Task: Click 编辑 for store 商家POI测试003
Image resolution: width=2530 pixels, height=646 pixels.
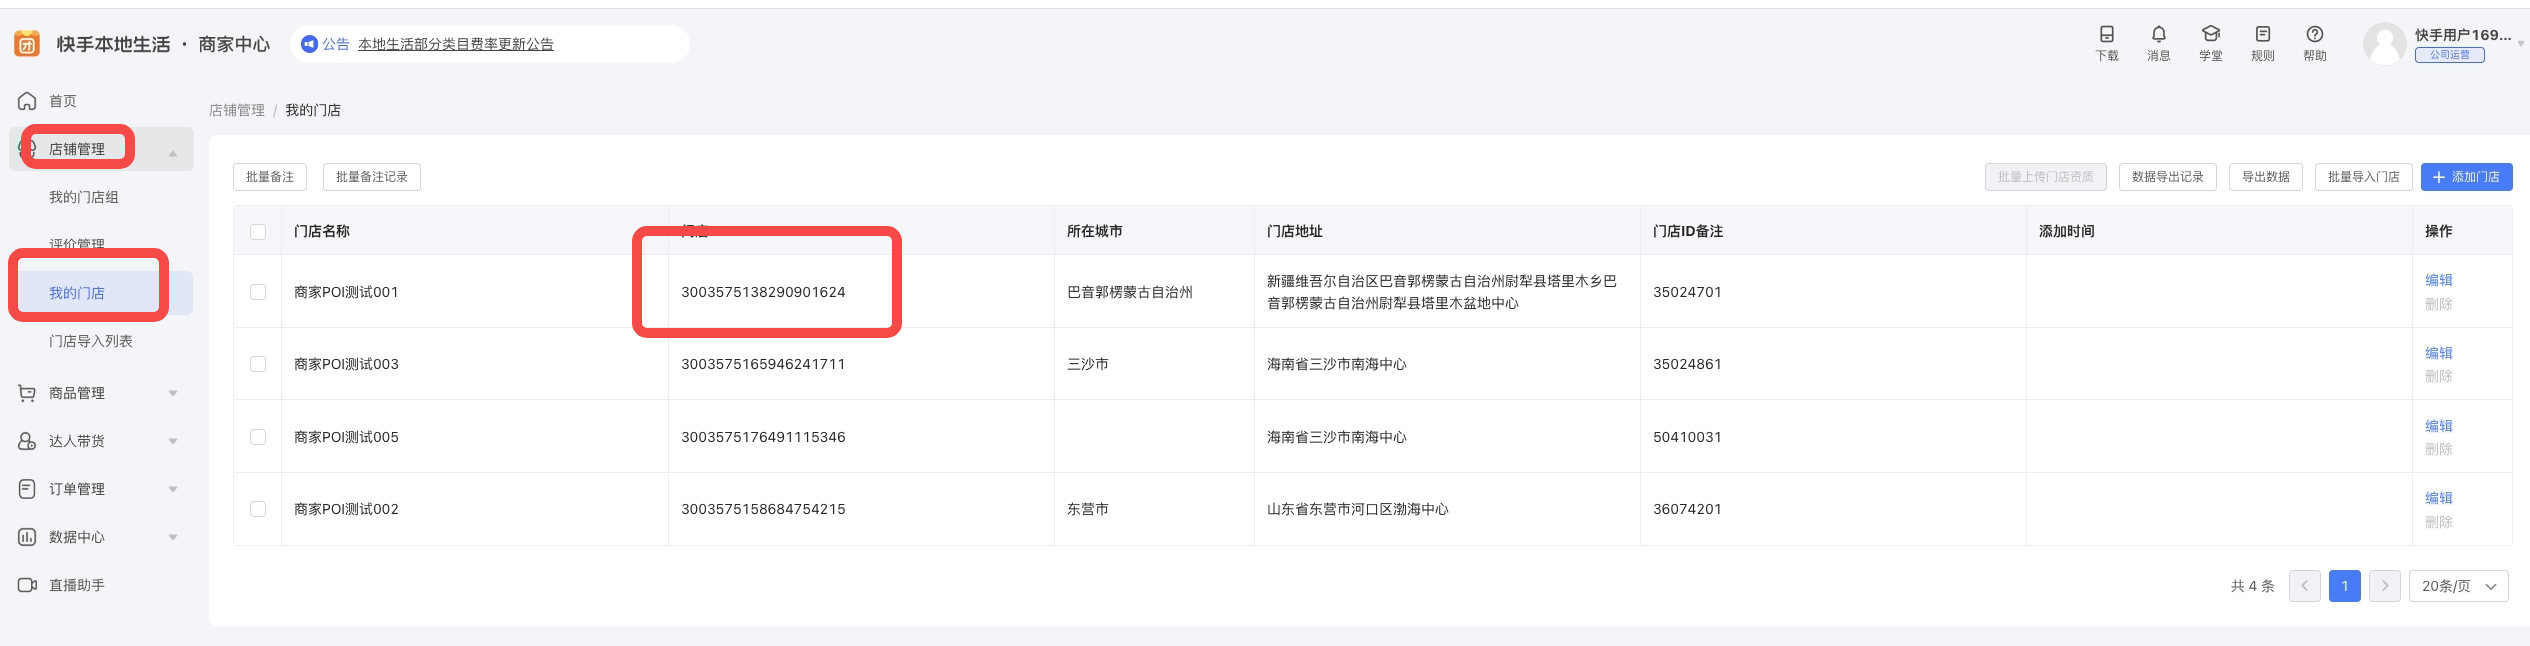Action: tap(2438, 353)
